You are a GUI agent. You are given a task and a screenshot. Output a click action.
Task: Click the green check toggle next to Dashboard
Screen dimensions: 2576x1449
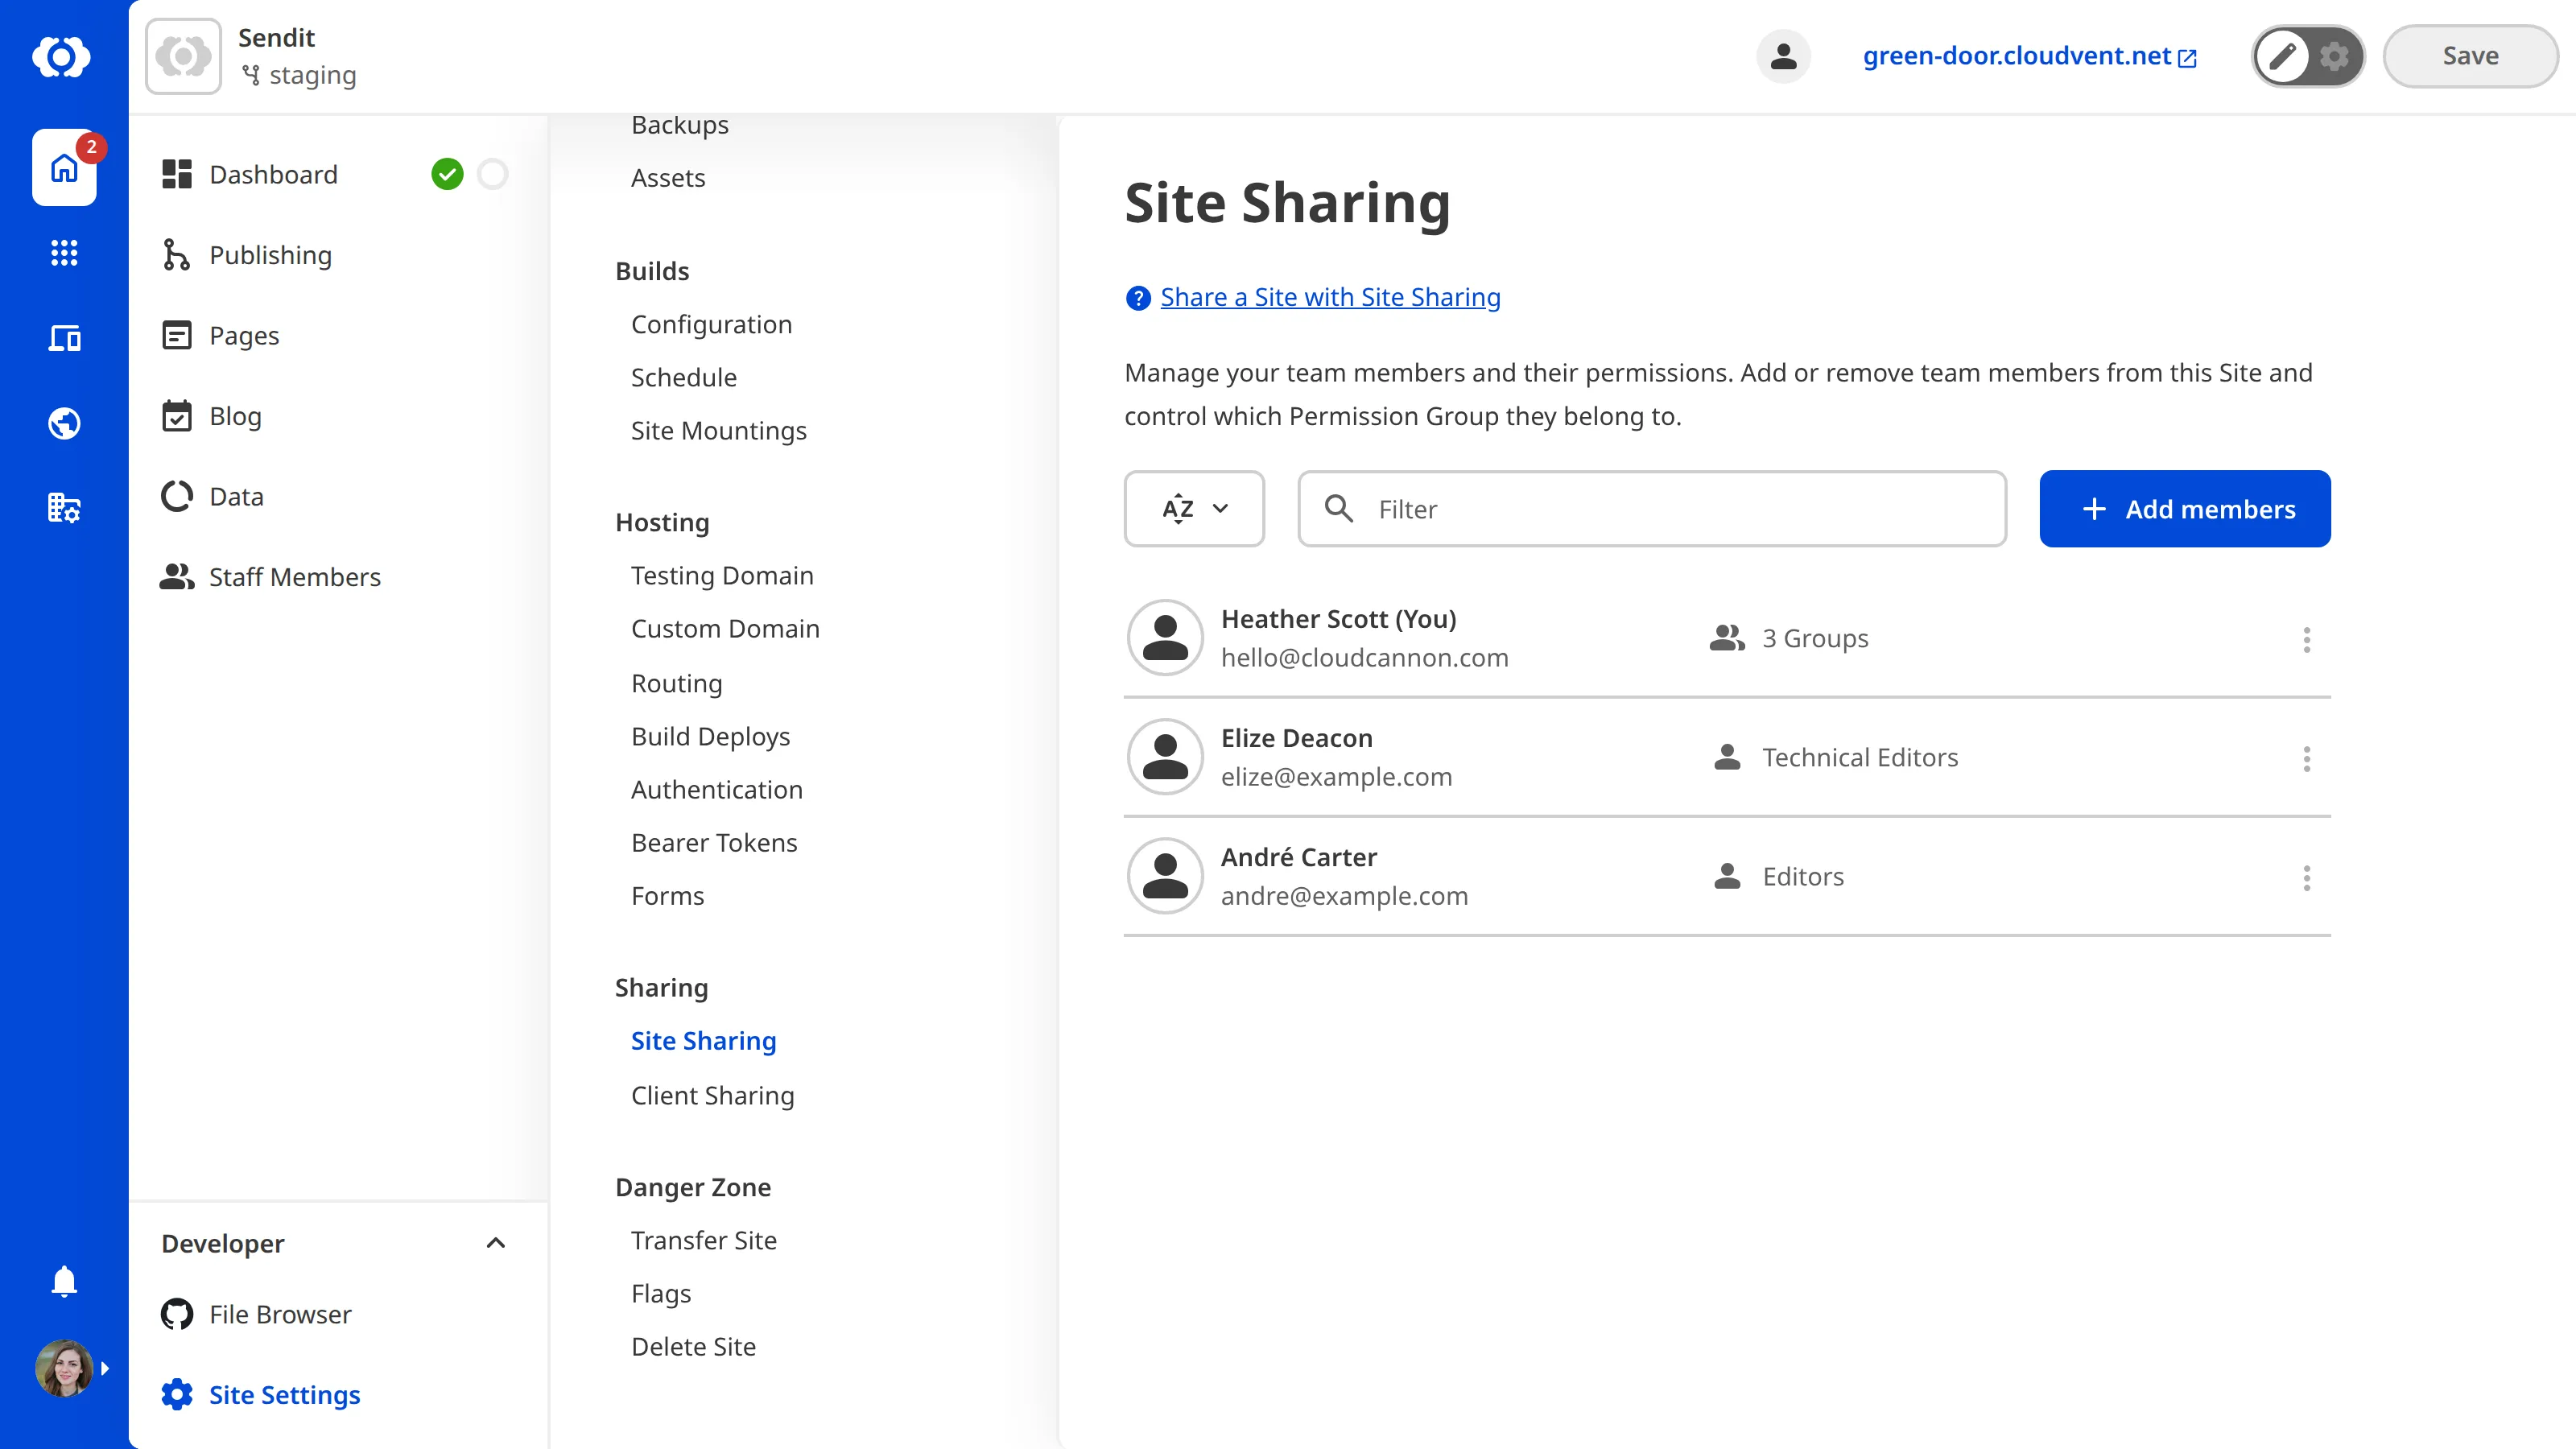point(449,173)
